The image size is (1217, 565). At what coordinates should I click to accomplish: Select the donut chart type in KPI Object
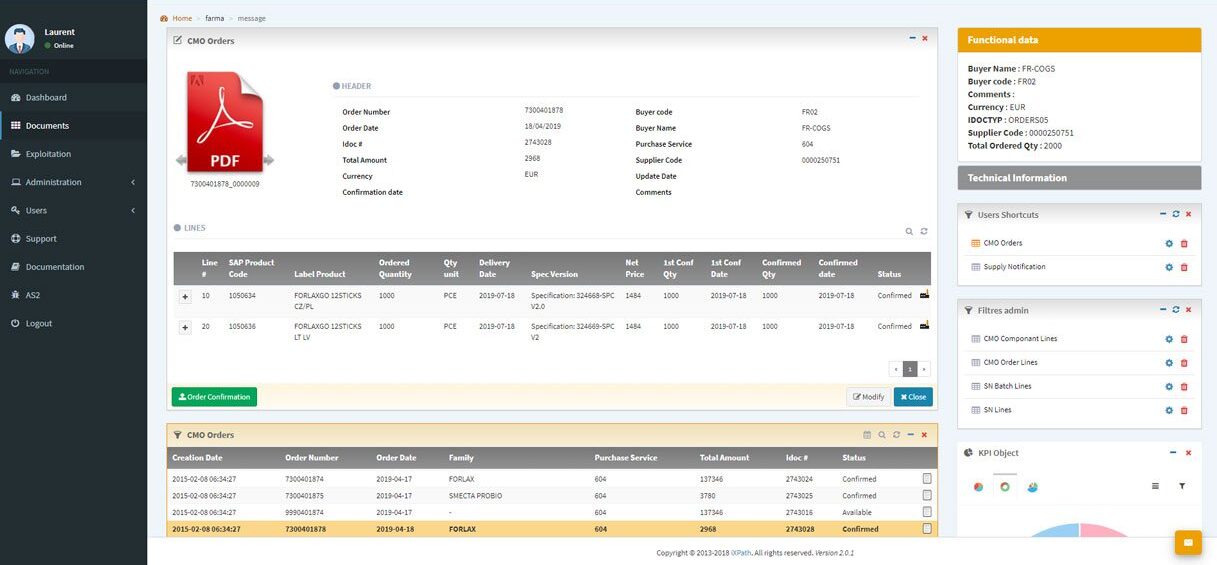1005,487
